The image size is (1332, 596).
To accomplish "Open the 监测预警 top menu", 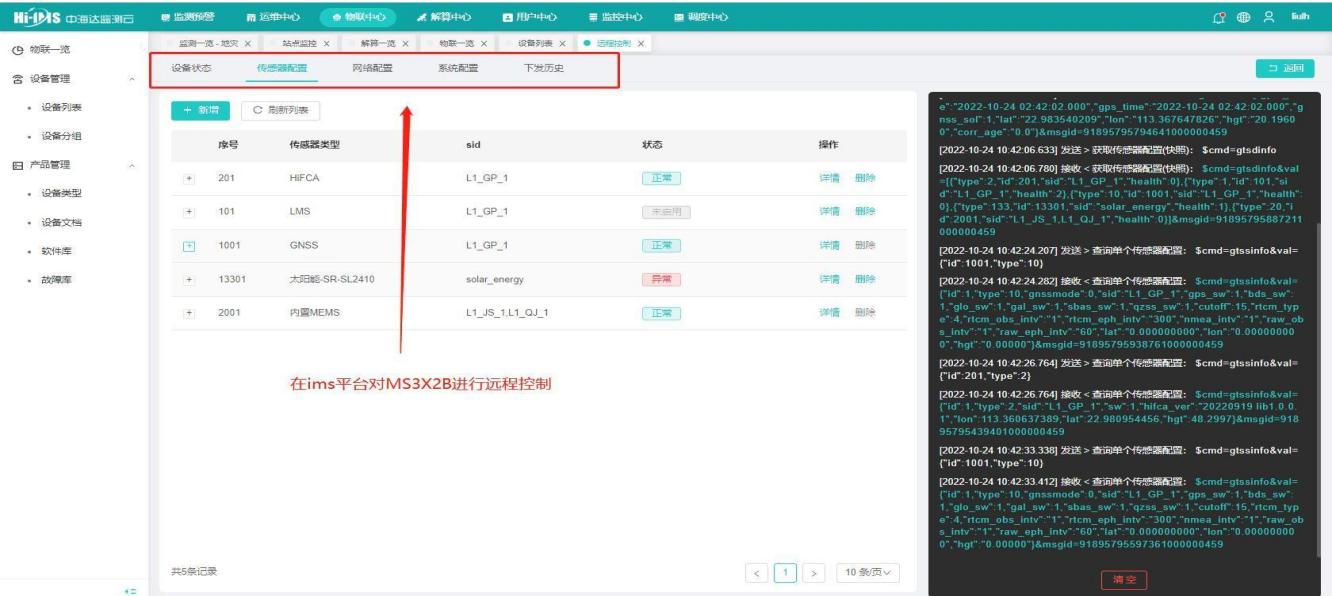I will (181, 15).
